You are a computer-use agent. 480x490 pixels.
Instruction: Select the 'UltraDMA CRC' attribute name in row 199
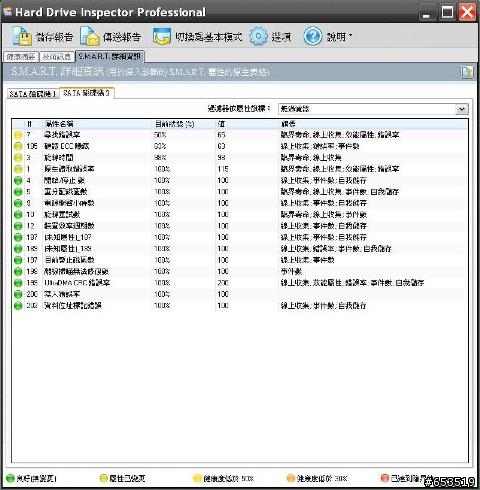click(x=77, y=283)
